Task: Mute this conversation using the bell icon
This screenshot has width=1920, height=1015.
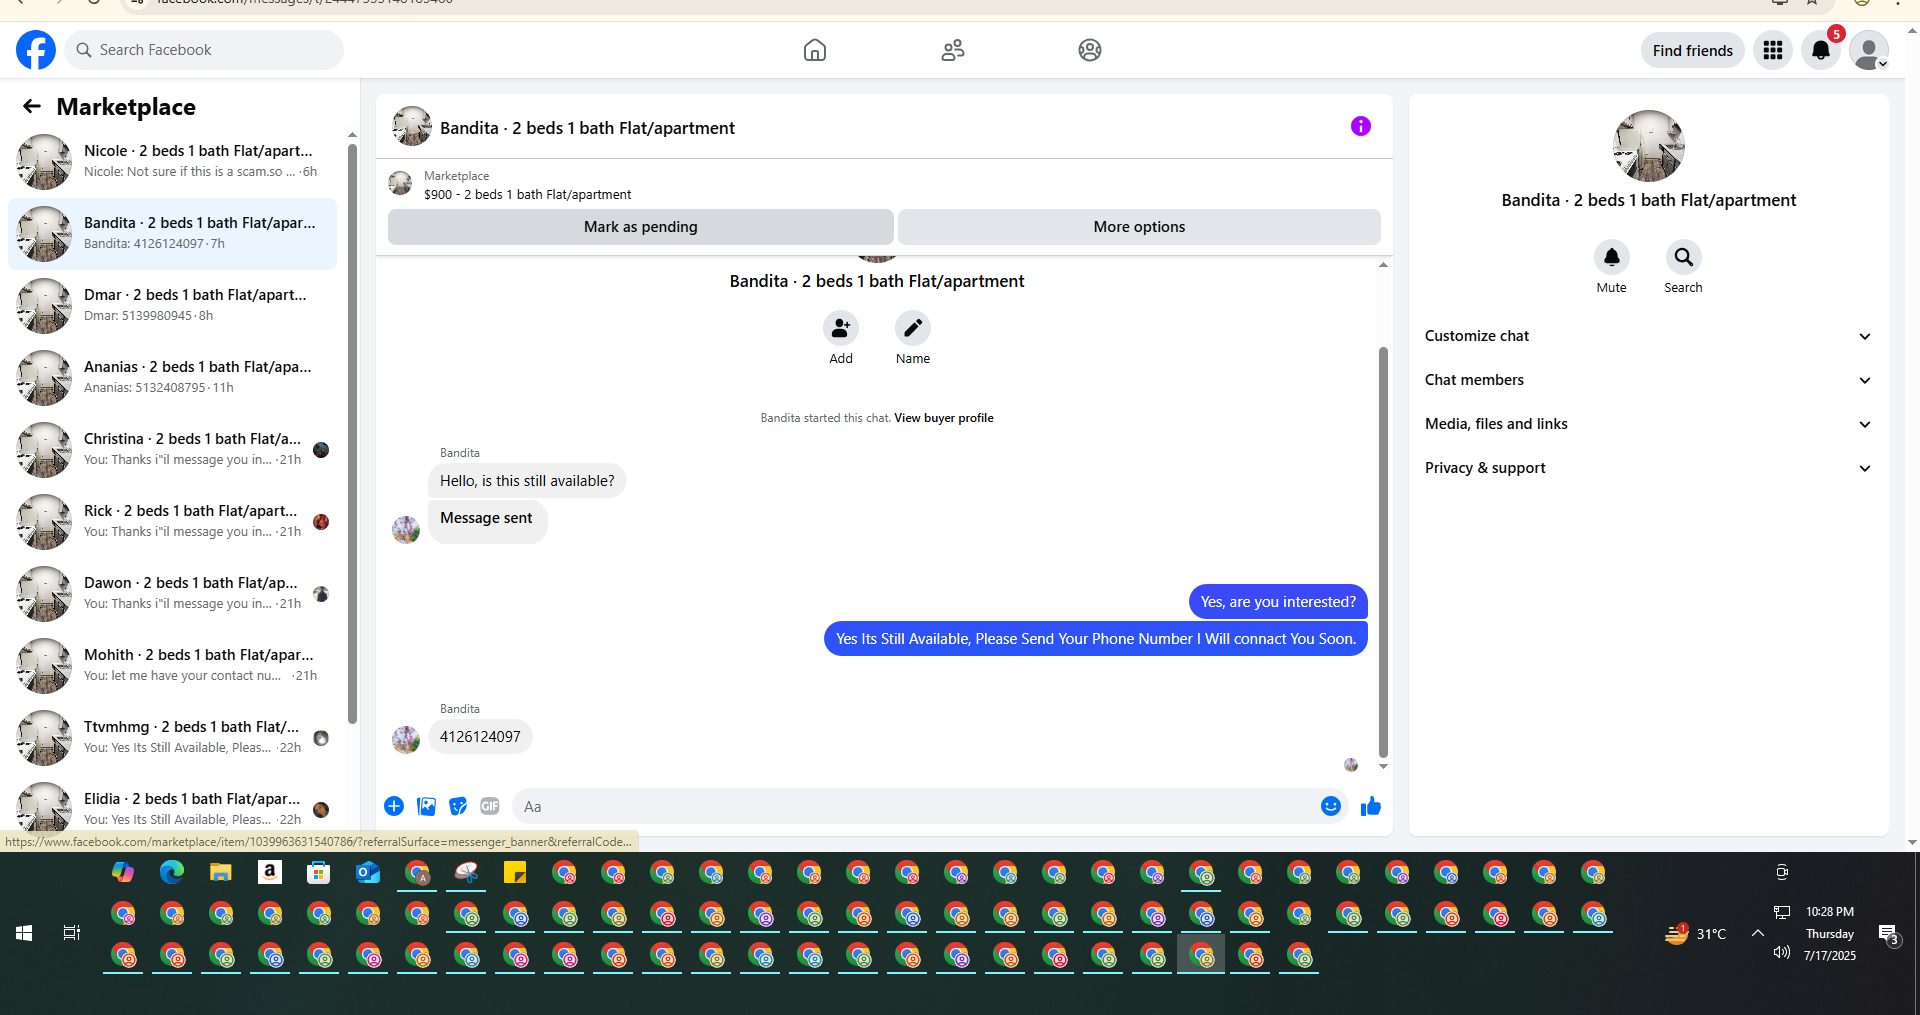Action: click(1612, 257)
